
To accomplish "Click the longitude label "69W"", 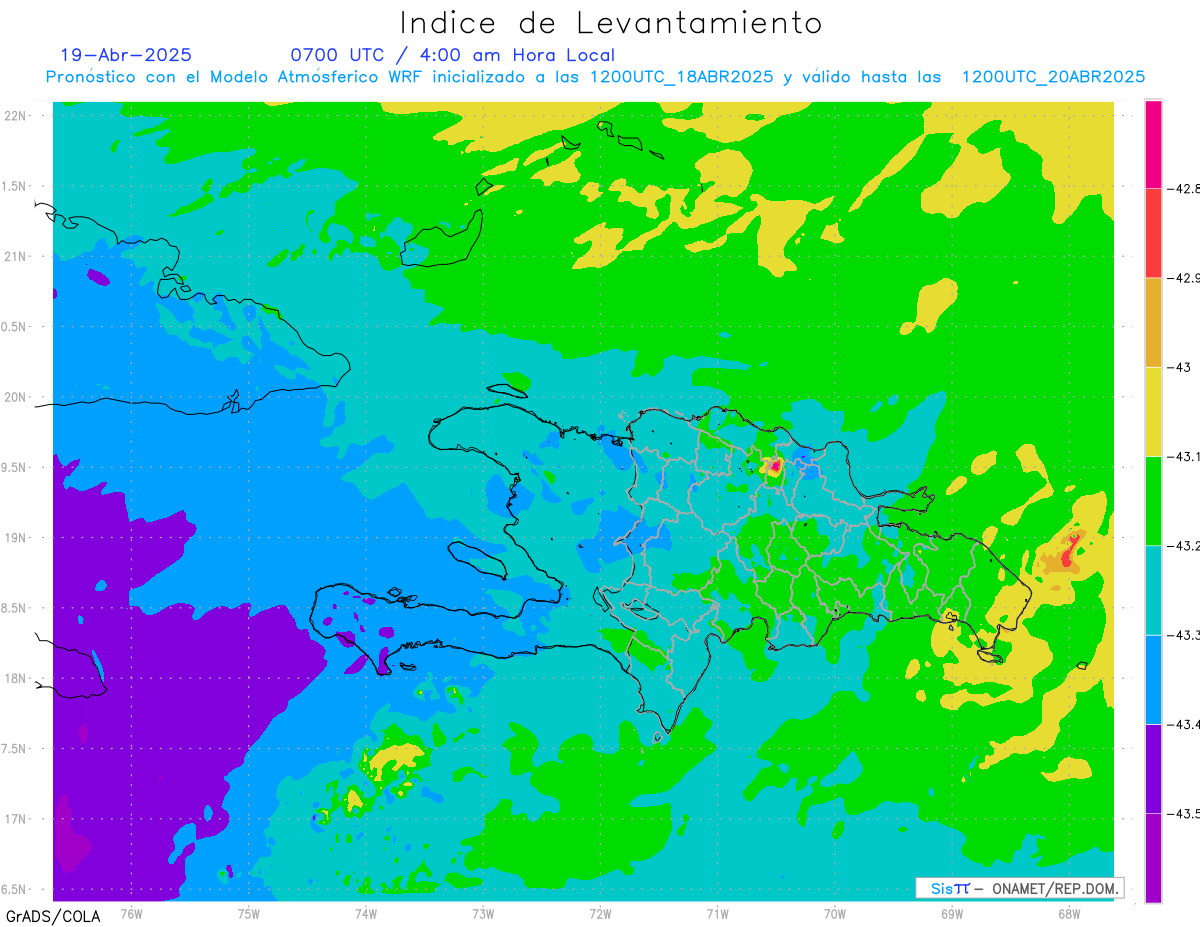I will click(951, 913).
